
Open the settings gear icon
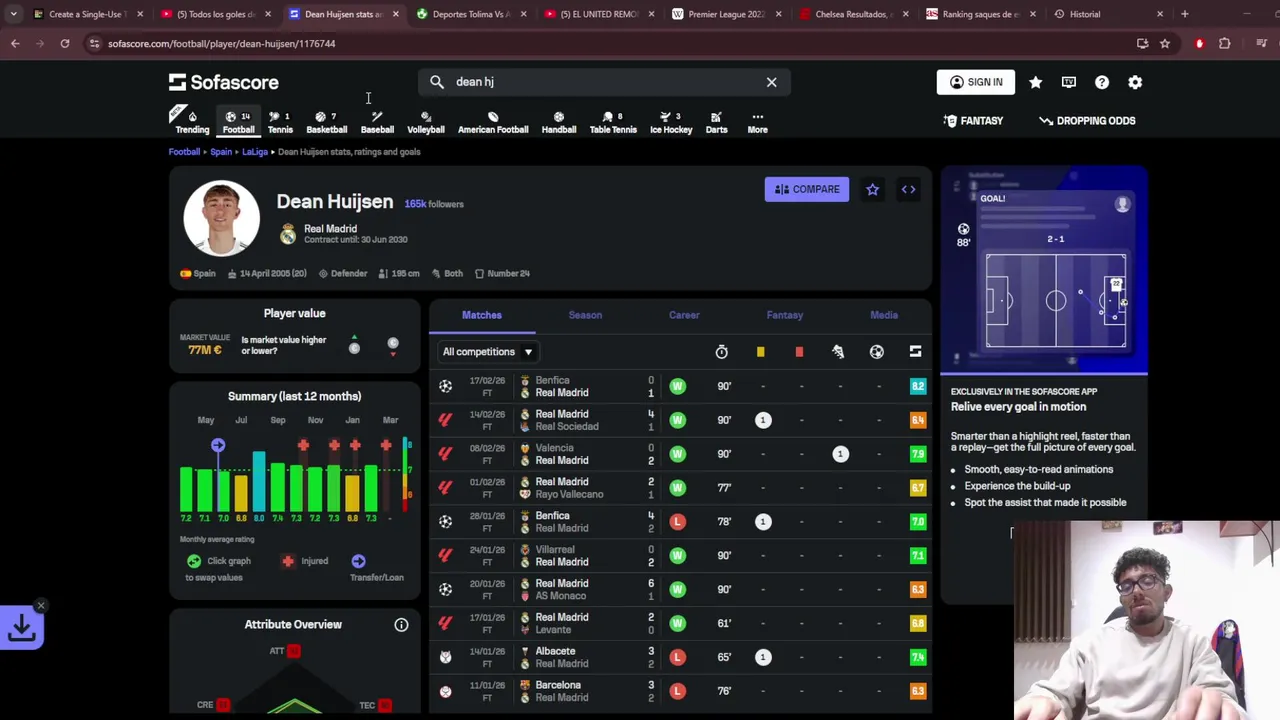pos(1135,82)
